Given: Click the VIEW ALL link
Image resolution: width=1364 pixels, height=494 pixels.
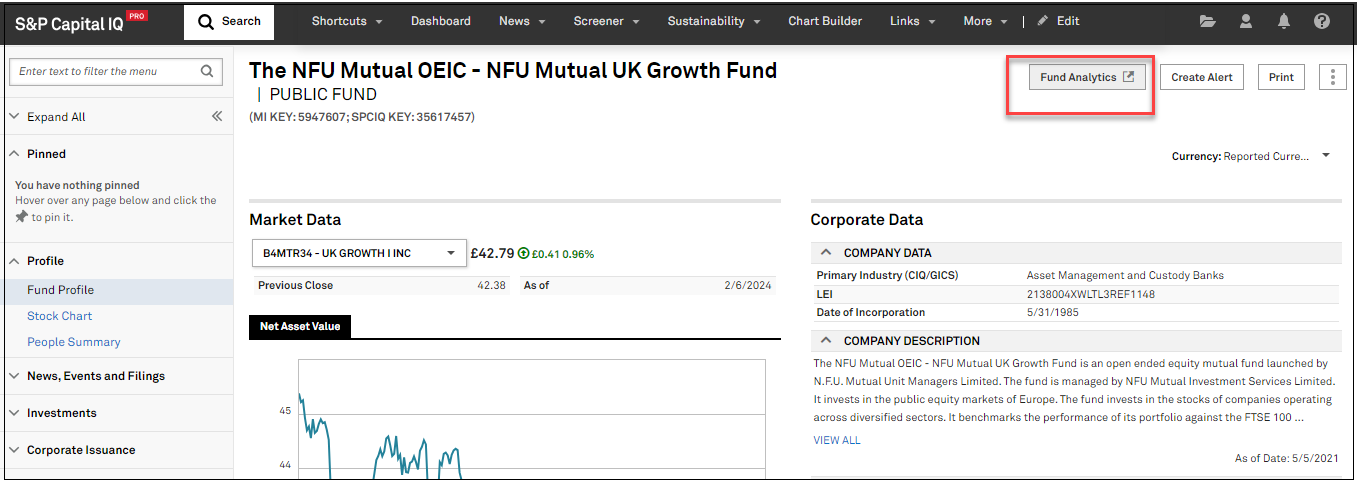Looking at the screenshot, I should coord(836,440).
